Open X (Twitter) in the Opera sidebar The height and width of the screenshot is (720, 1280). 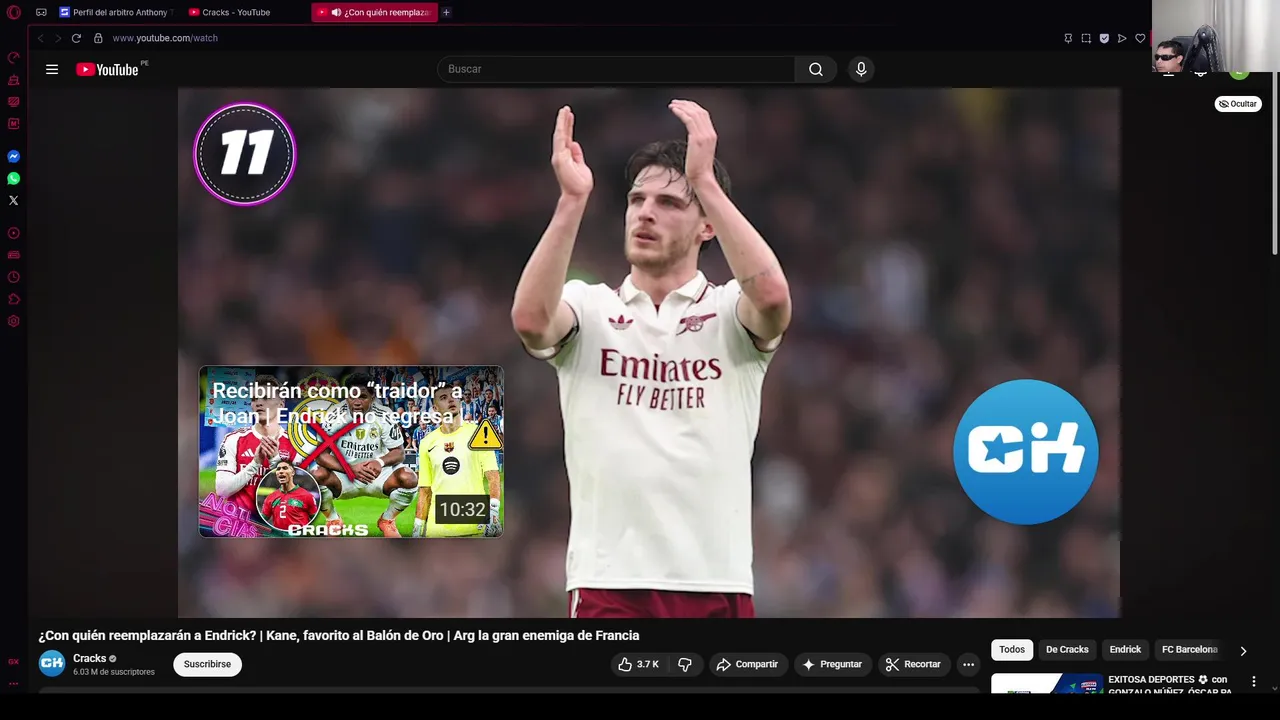point(13,200)
